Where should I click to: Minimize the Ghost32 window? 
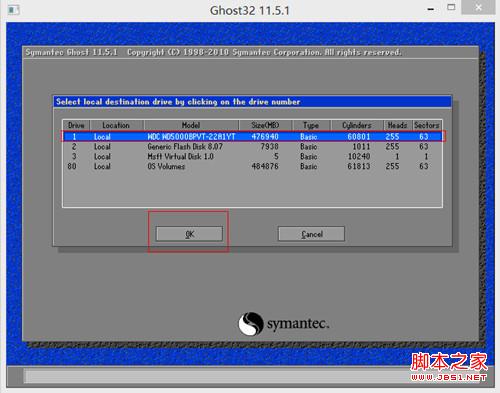(431, 9)
